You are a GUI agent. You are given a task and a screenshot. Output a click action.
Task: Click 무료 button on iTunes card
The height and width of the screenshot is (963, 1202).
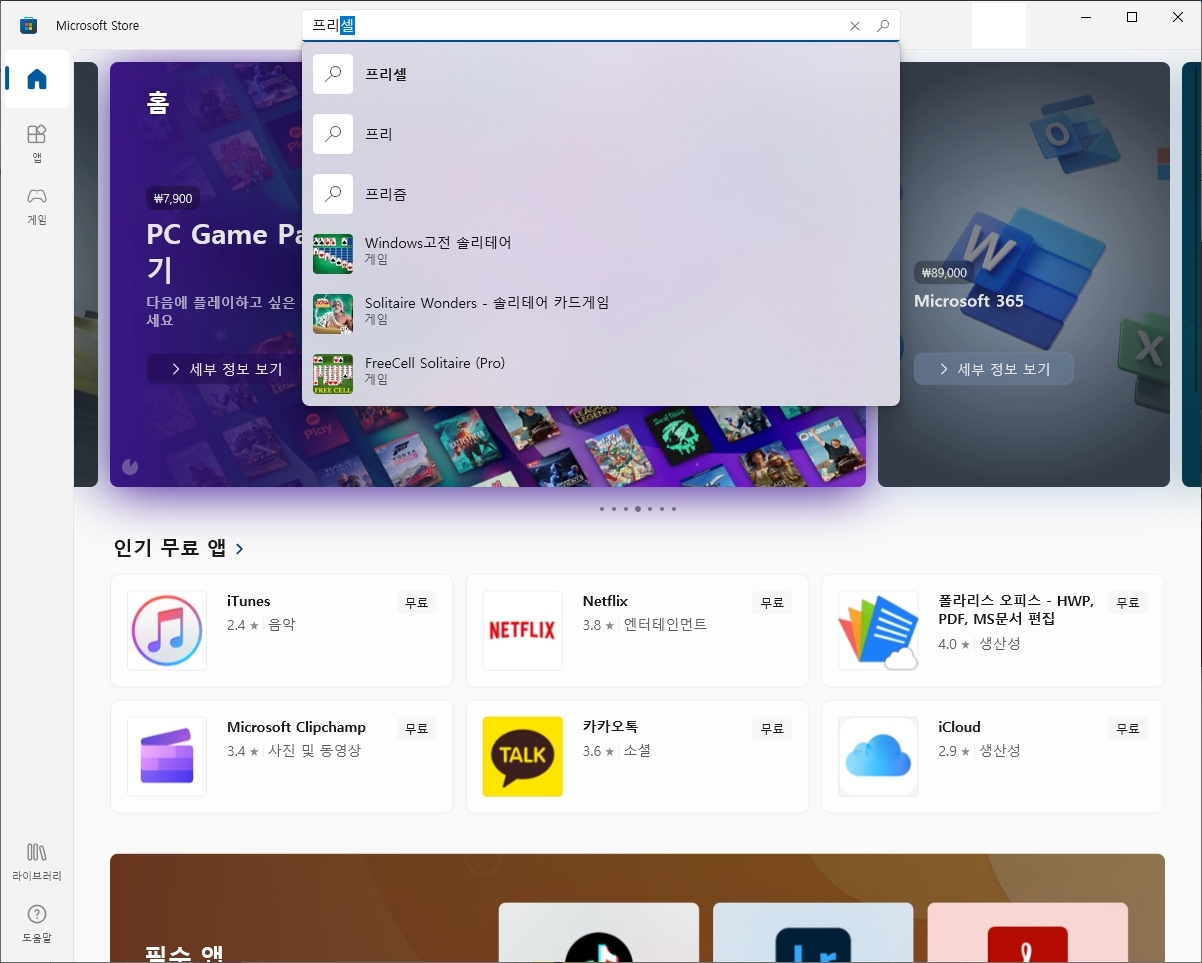click(x=416, y=603)
